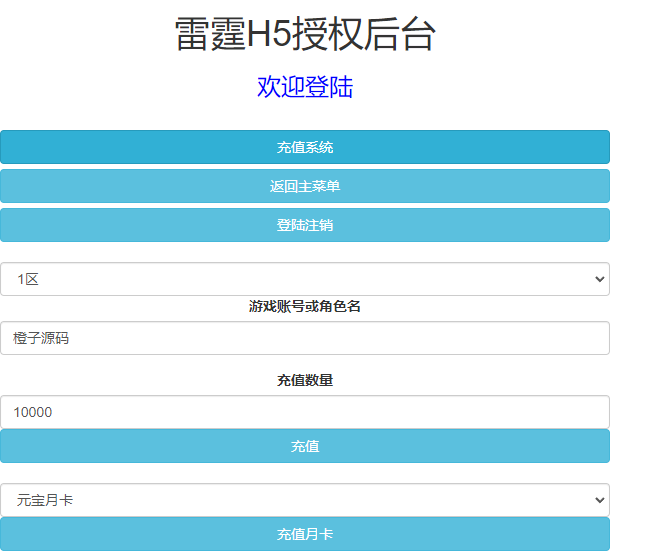Submit with the 充值月卡 button
The height and width of the screenshot is (558, 659).
tap(304, 535)
